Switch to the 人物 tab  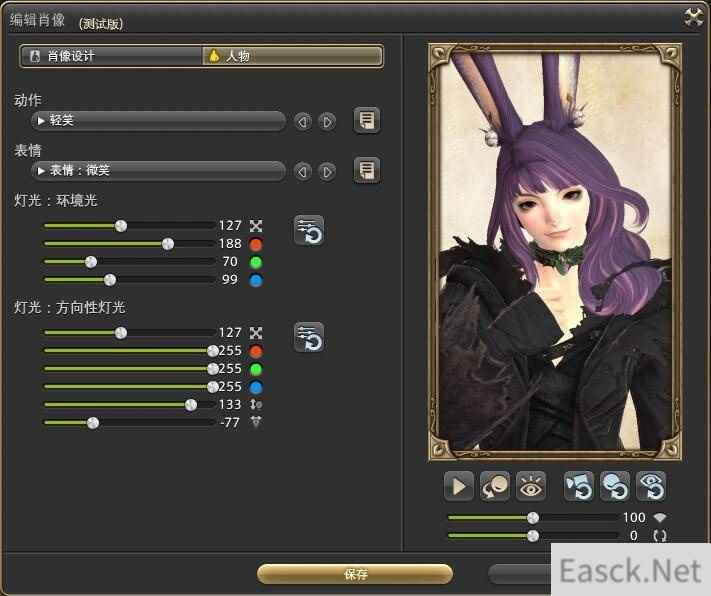click(x=292, y=56)
